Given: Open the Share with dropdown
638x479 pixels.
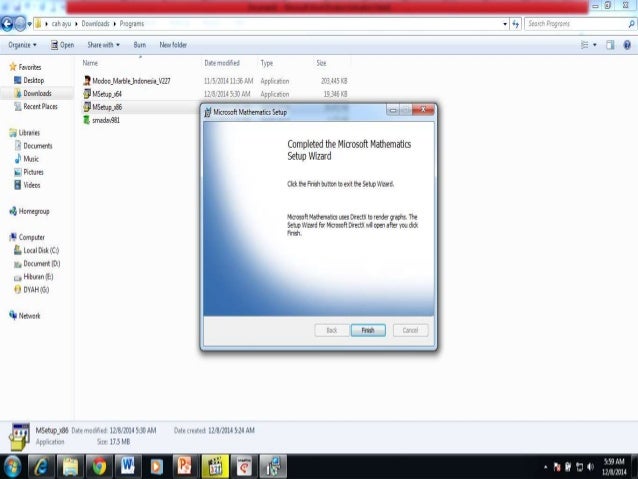Looking at the screenshot, I should tap(103, 45).
